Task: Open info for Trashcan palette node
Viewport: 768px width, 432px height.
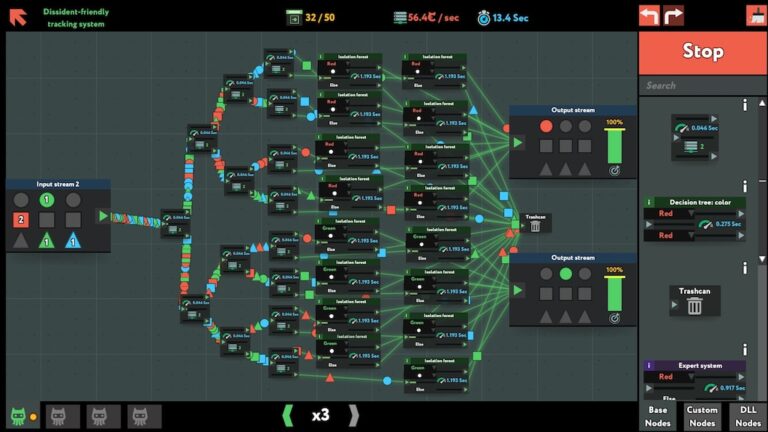Action: 745,268
